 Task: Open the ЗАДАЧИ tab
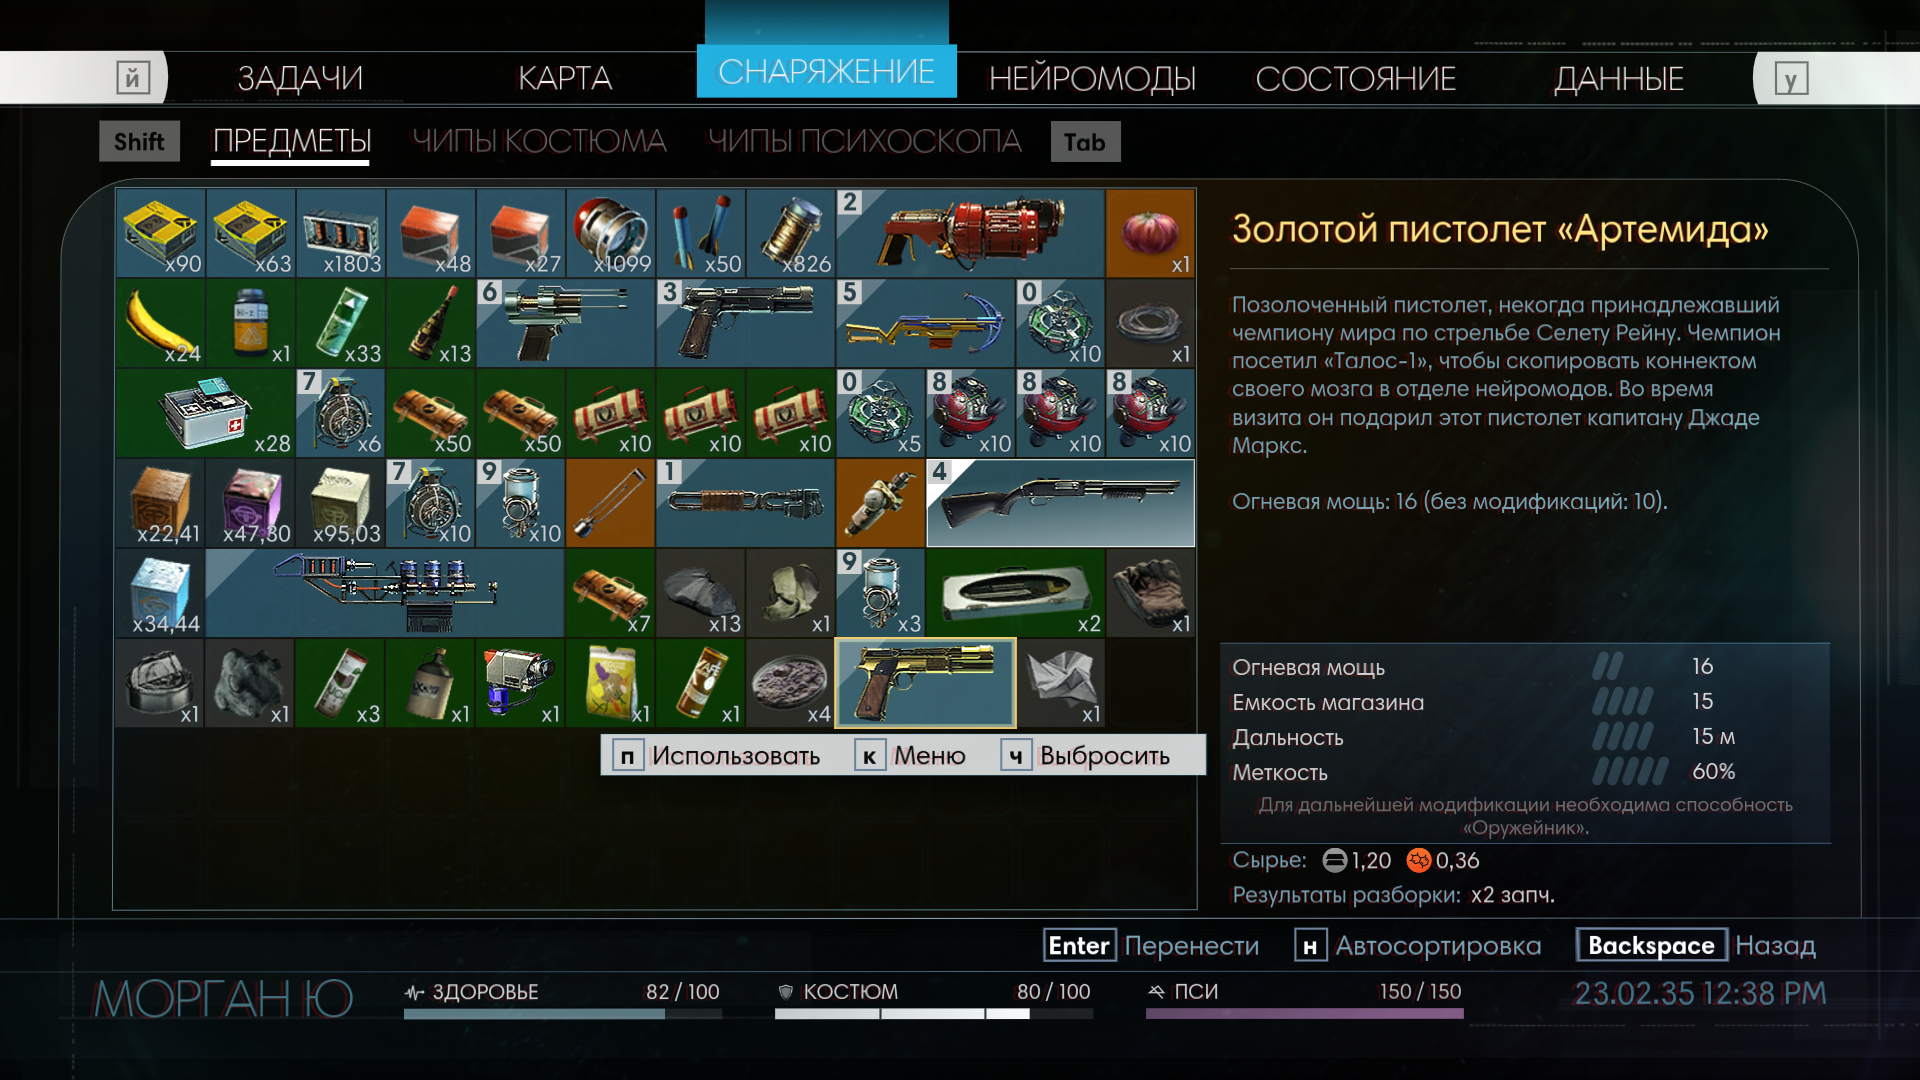point(300,78)
